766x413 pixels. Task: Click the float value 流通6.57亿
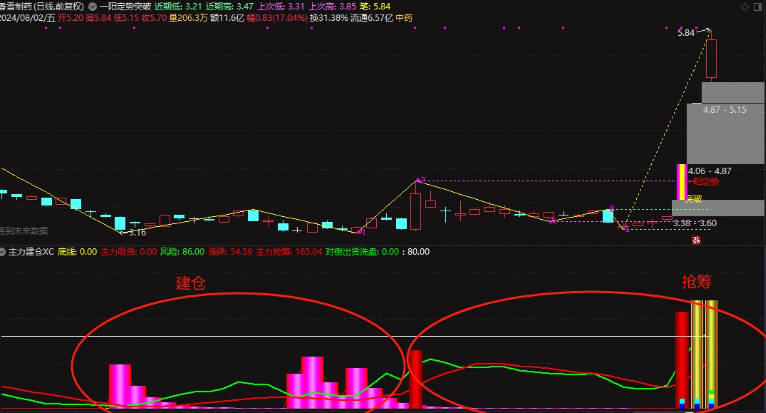[372, 18]
